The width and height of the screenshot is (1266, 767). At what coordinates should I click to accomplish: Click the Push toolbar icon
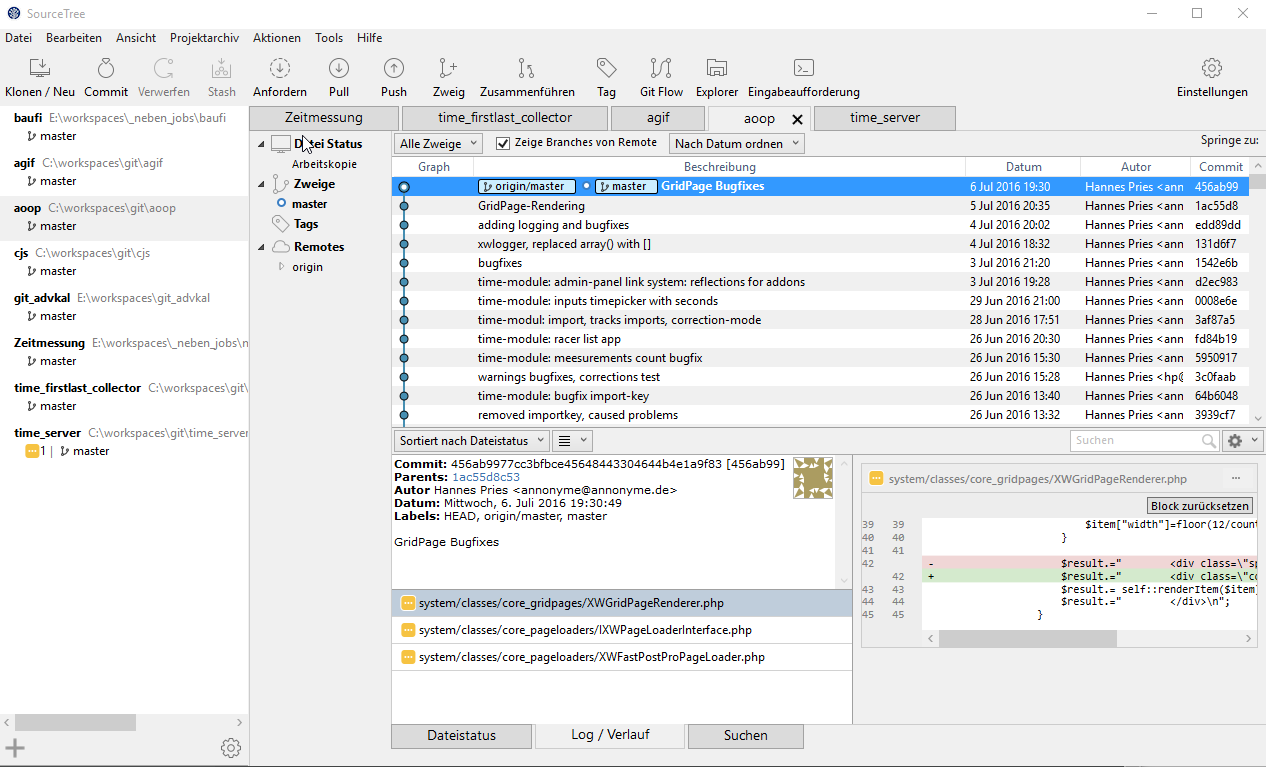[394, 68]
